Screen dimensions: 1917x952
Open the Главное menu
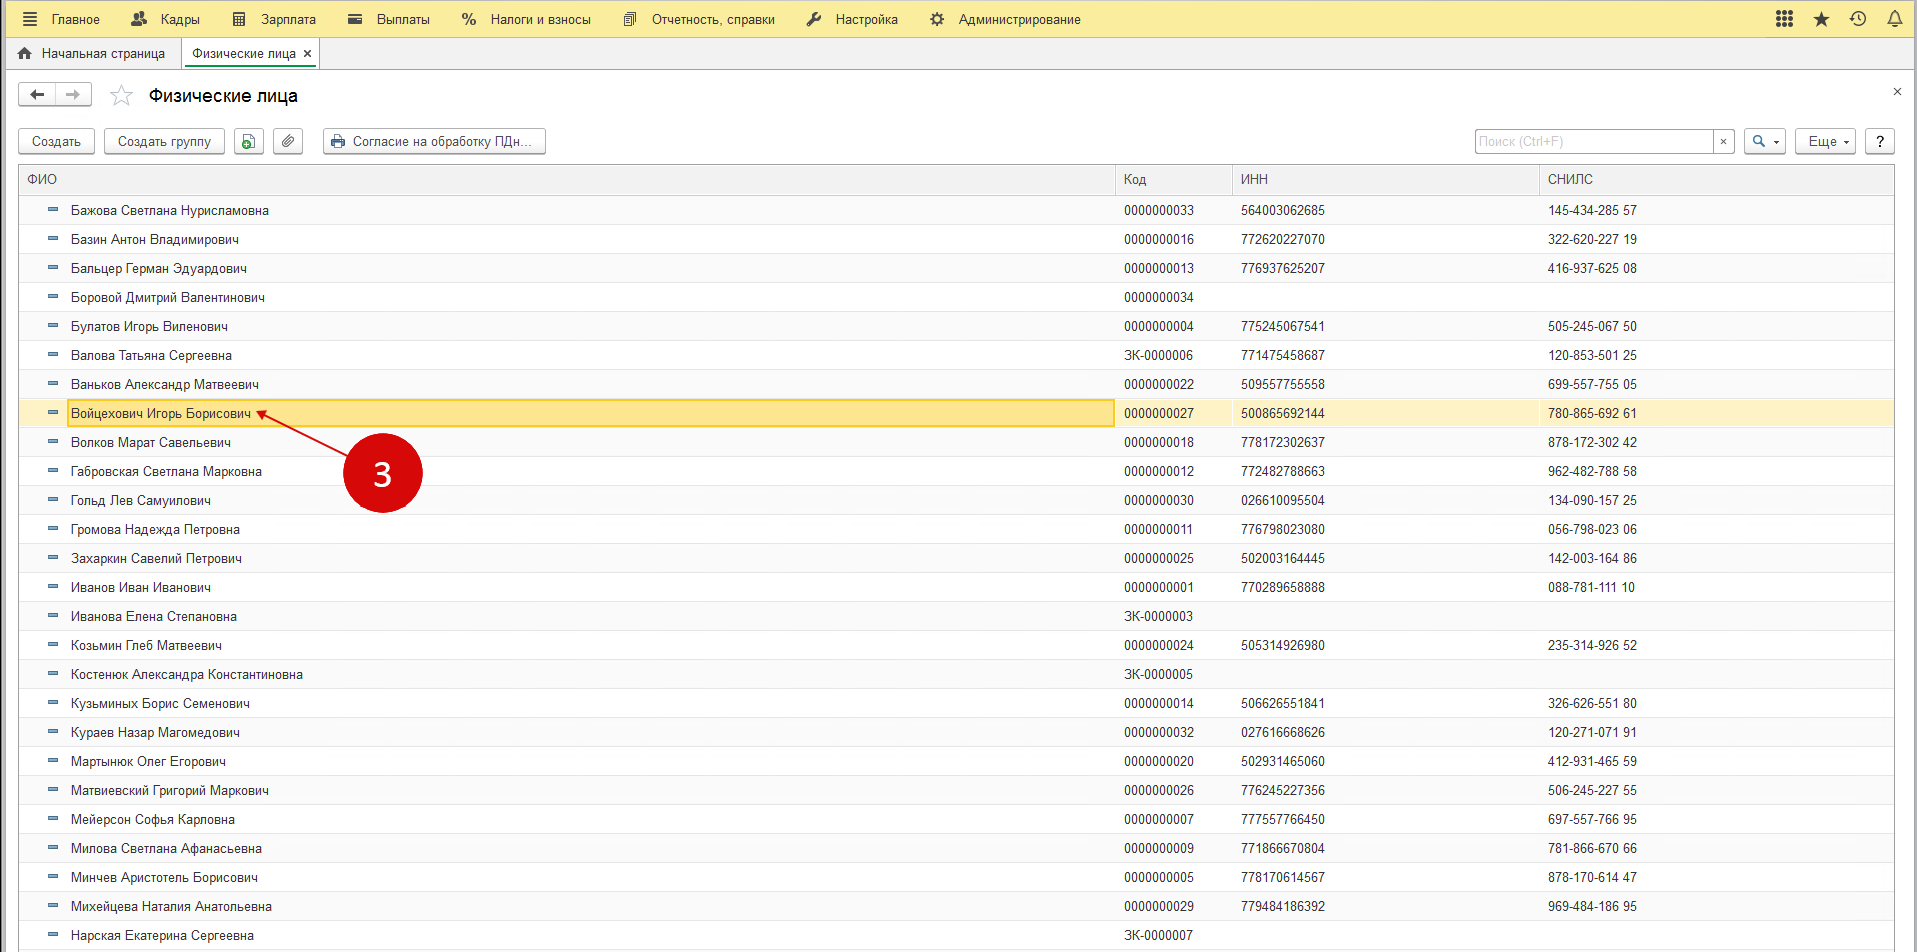click(76, 19)
